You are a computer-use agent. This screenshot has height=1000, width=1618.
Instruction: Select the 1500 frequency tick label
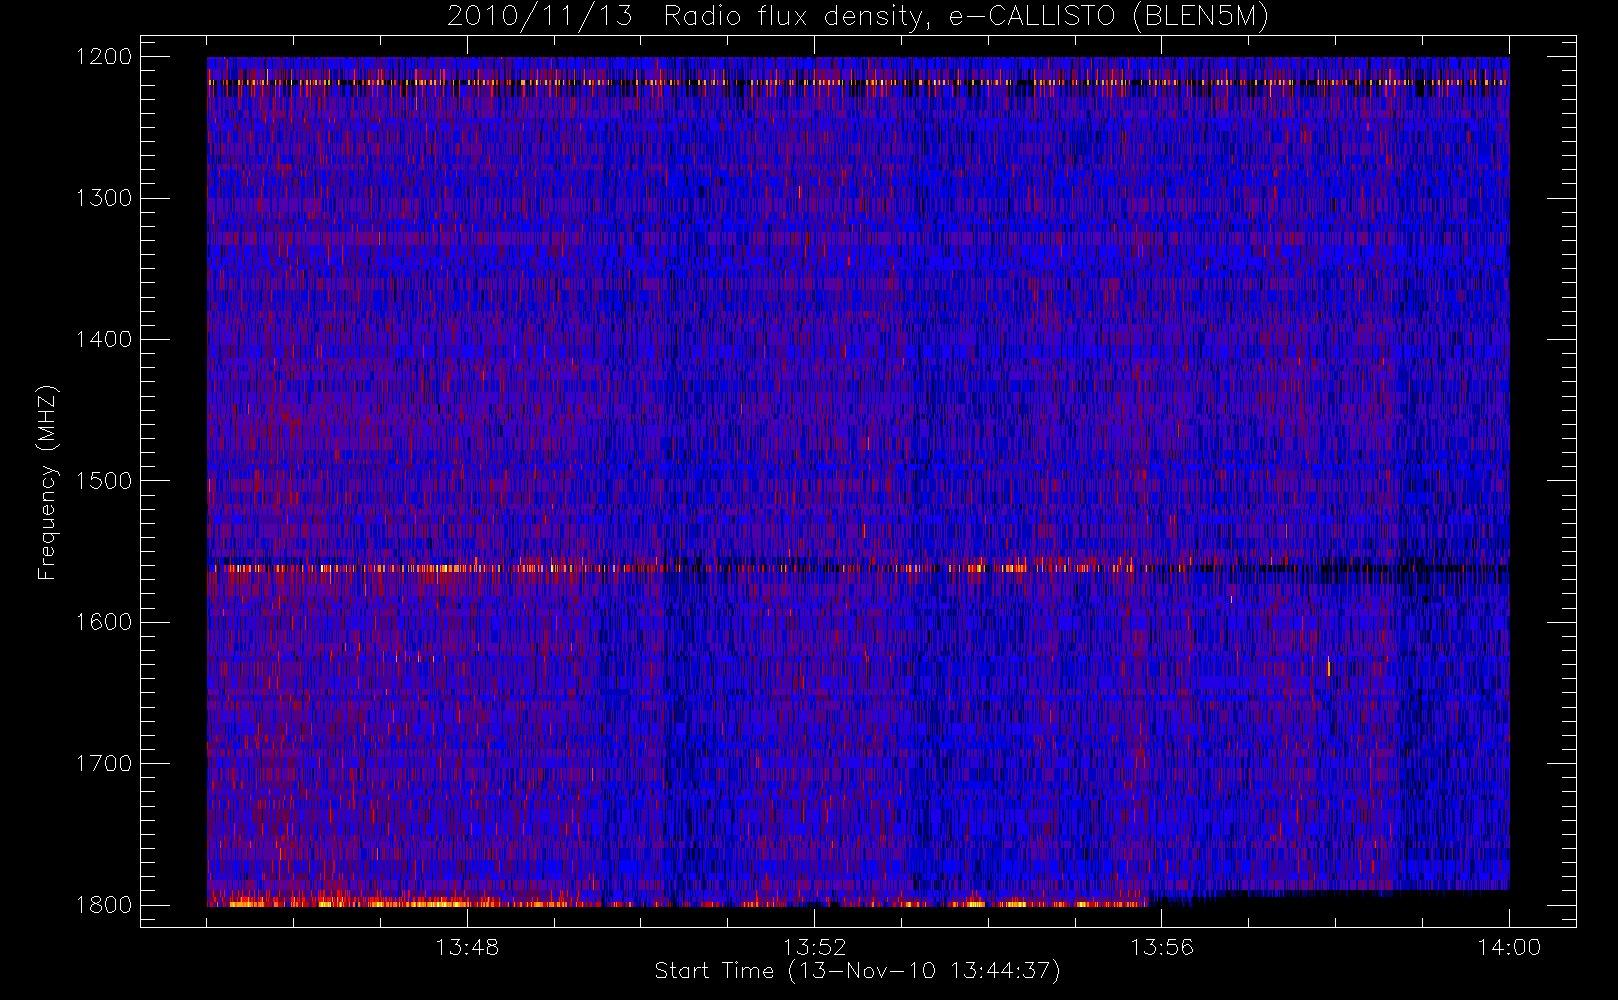point(104,481)
